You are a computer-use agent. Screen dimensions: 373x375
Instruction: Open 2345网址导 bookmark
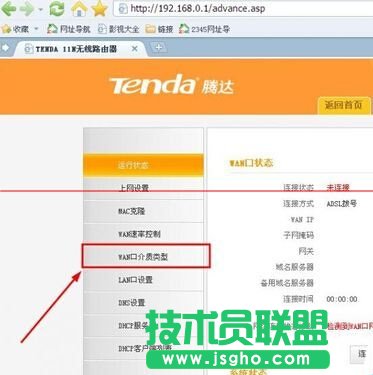204,29
